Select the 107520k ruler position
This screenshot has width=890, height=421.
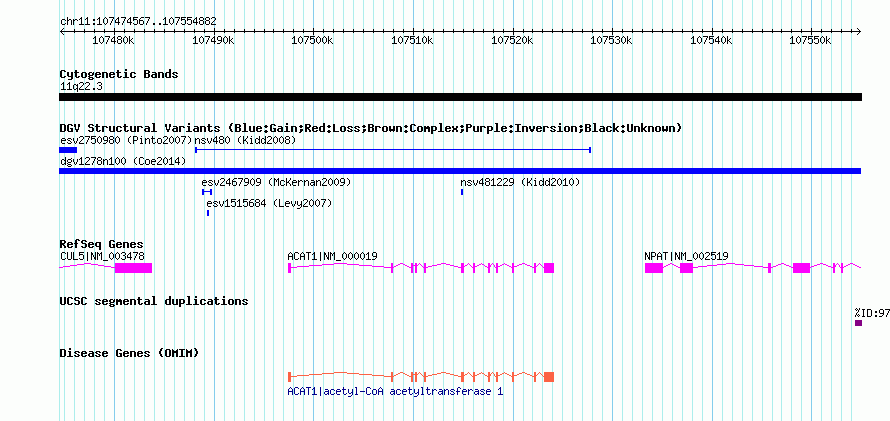coord(513,40)
